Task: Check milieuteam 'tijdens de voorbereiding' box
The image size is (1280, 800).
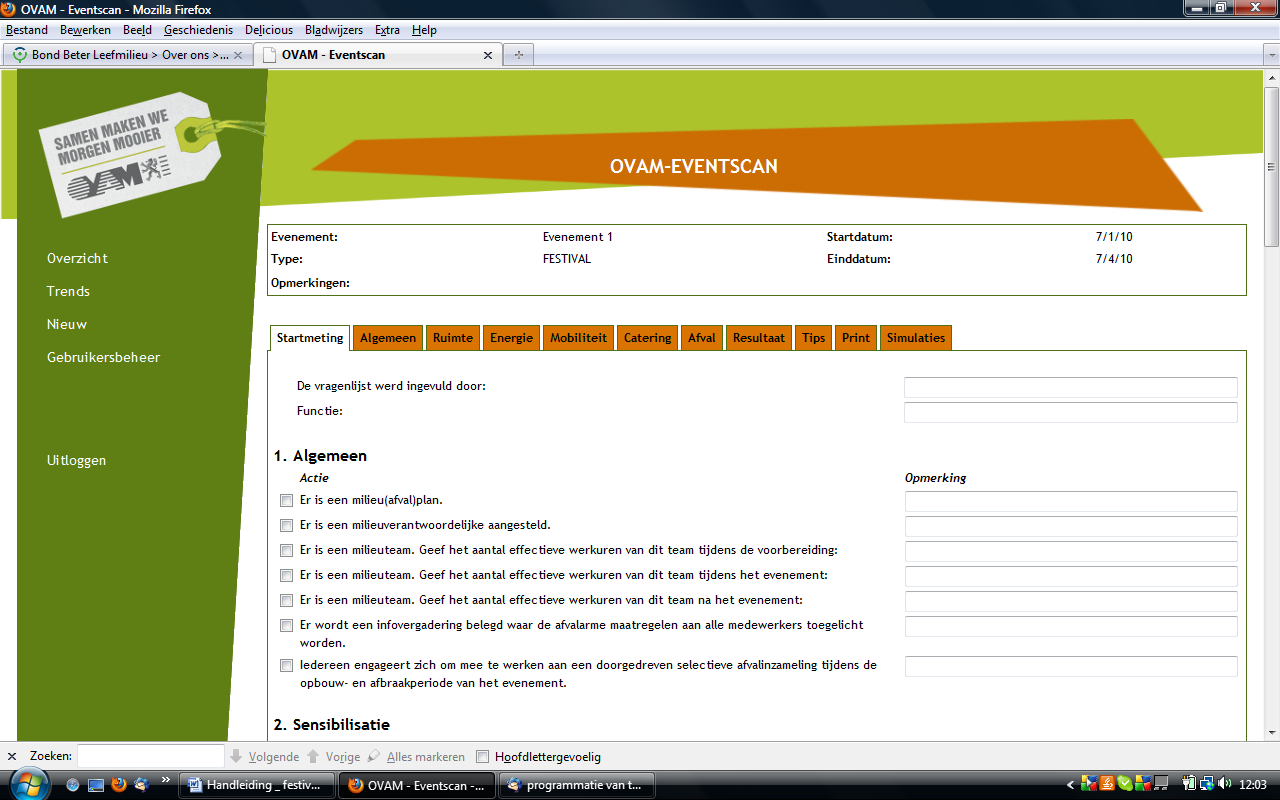Action: (286, 550)
